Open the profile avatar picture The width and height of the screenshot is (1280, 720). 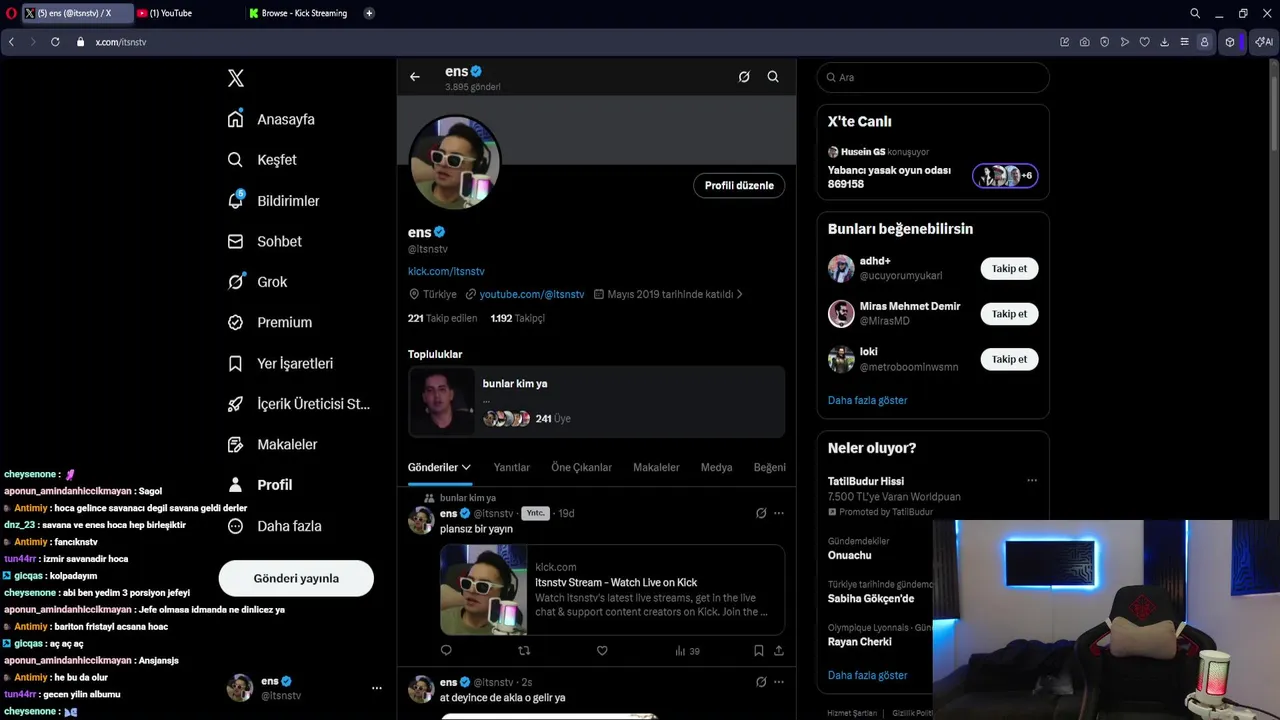click(455, 162)
